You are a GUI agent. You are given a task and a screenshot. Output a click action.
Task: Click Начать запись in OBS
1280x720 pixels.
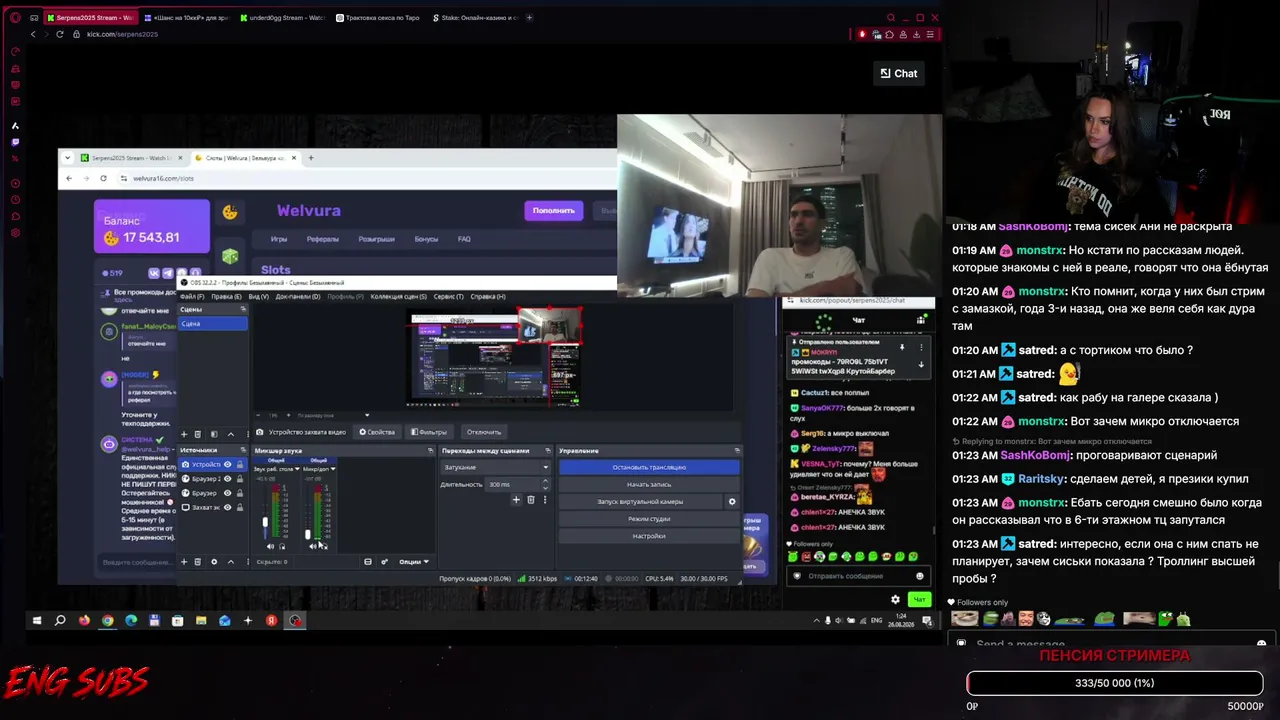coord(649,484)
